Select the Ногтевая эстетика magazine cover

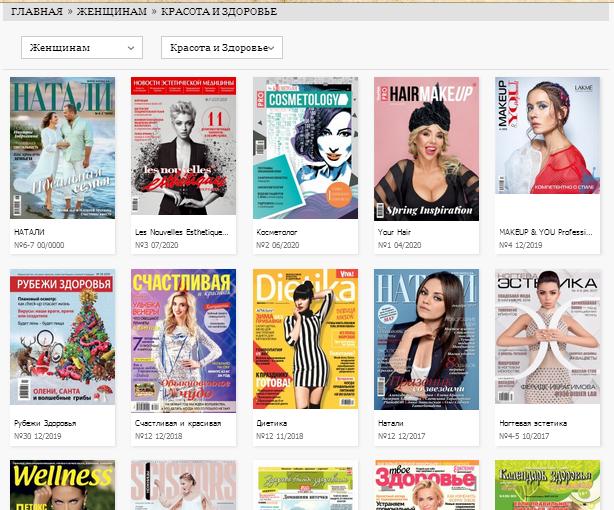pos(547,340)
